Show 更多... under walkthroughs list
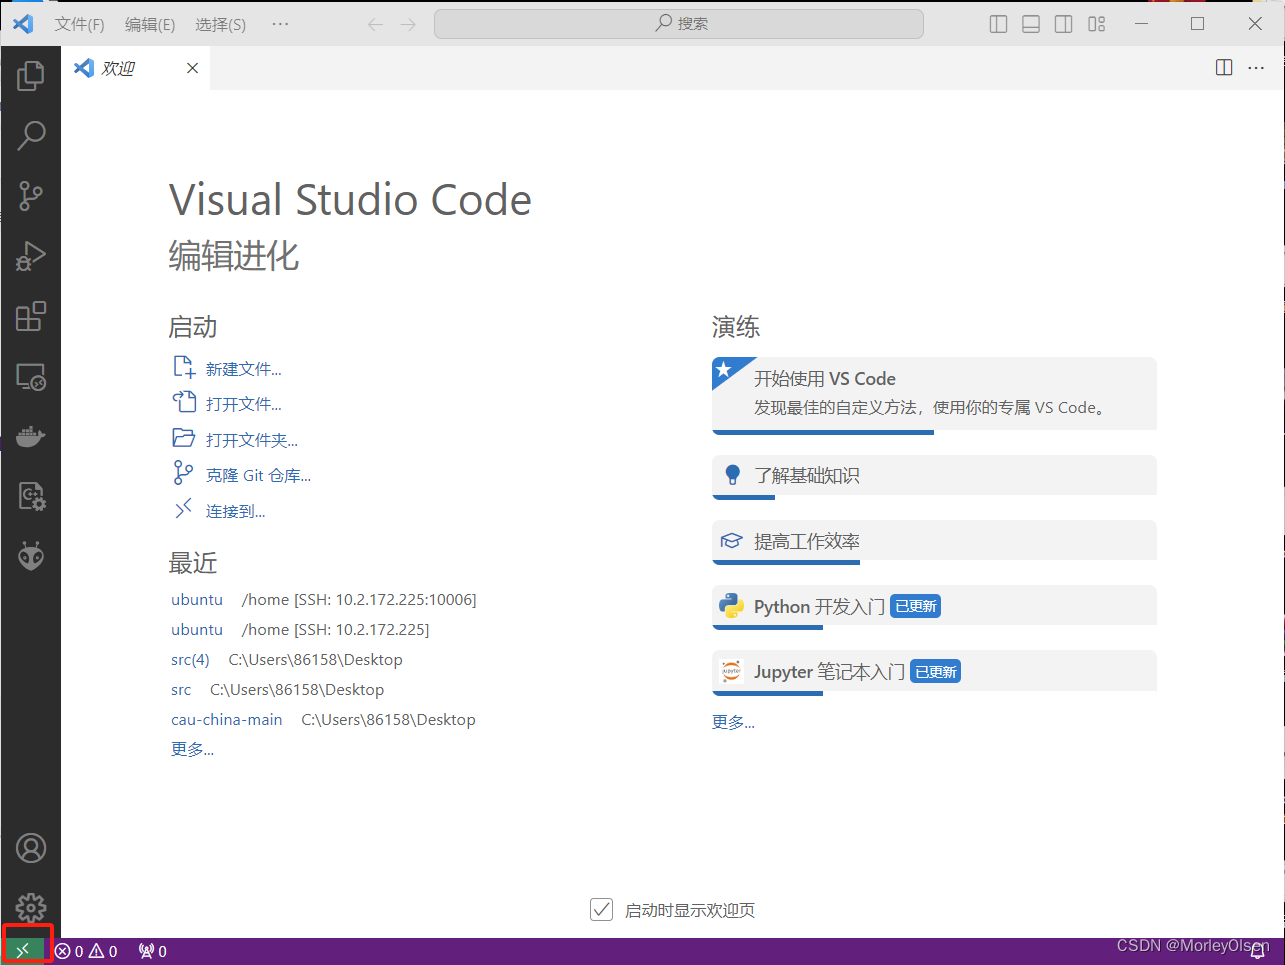 click(733, 722)
